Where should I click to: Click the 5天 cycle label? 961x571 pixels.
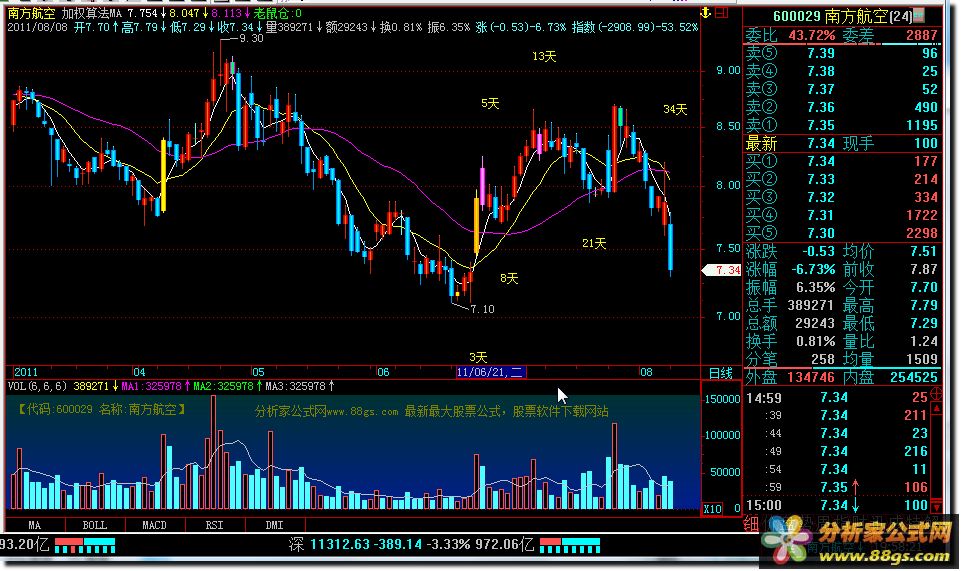(490, 104)
